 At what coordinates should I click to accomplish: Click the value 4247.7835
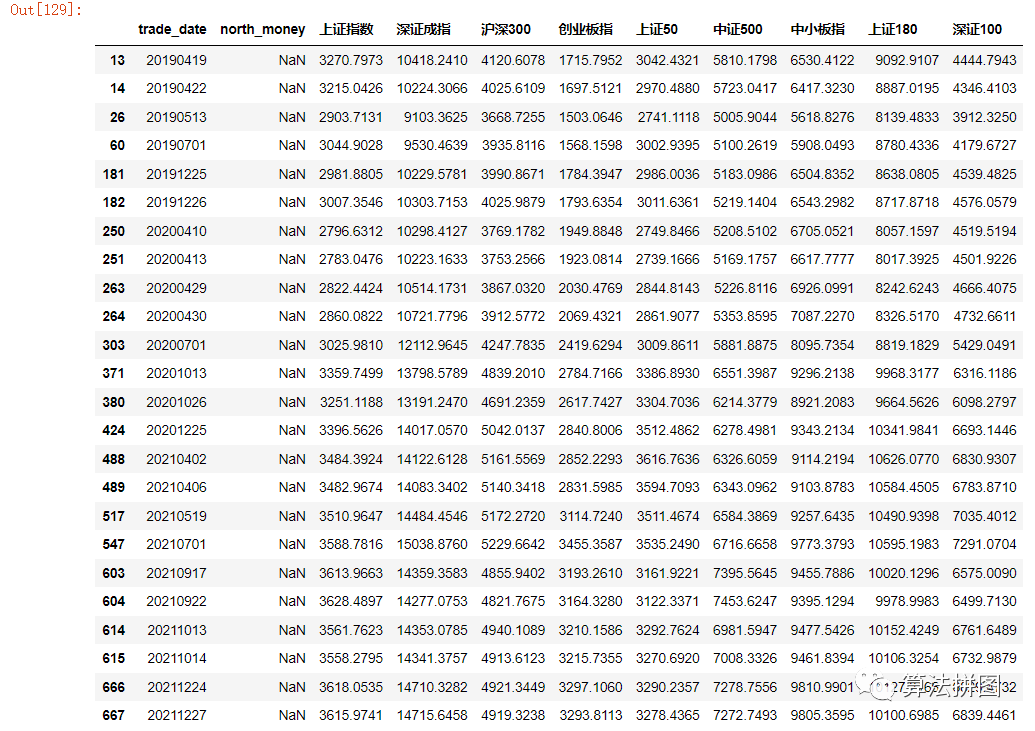[513, 345]
